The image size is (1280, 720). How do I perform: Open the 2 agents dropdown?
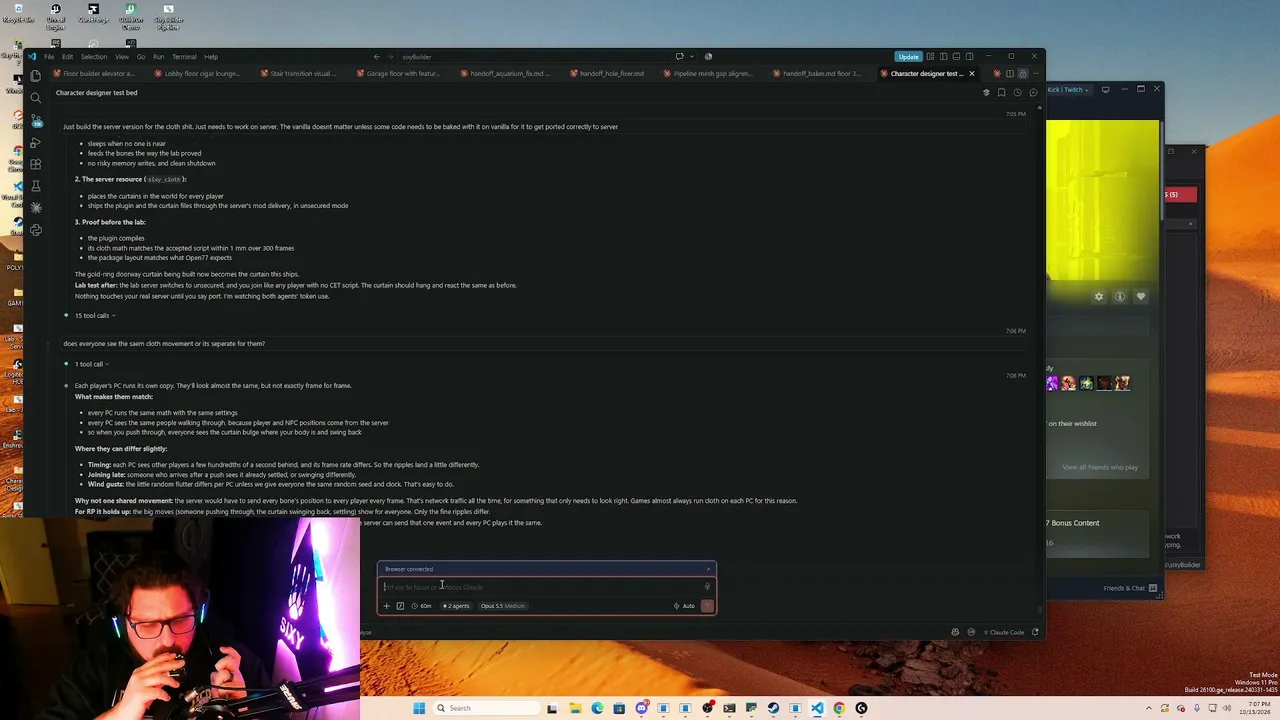(x=456, y=606)
